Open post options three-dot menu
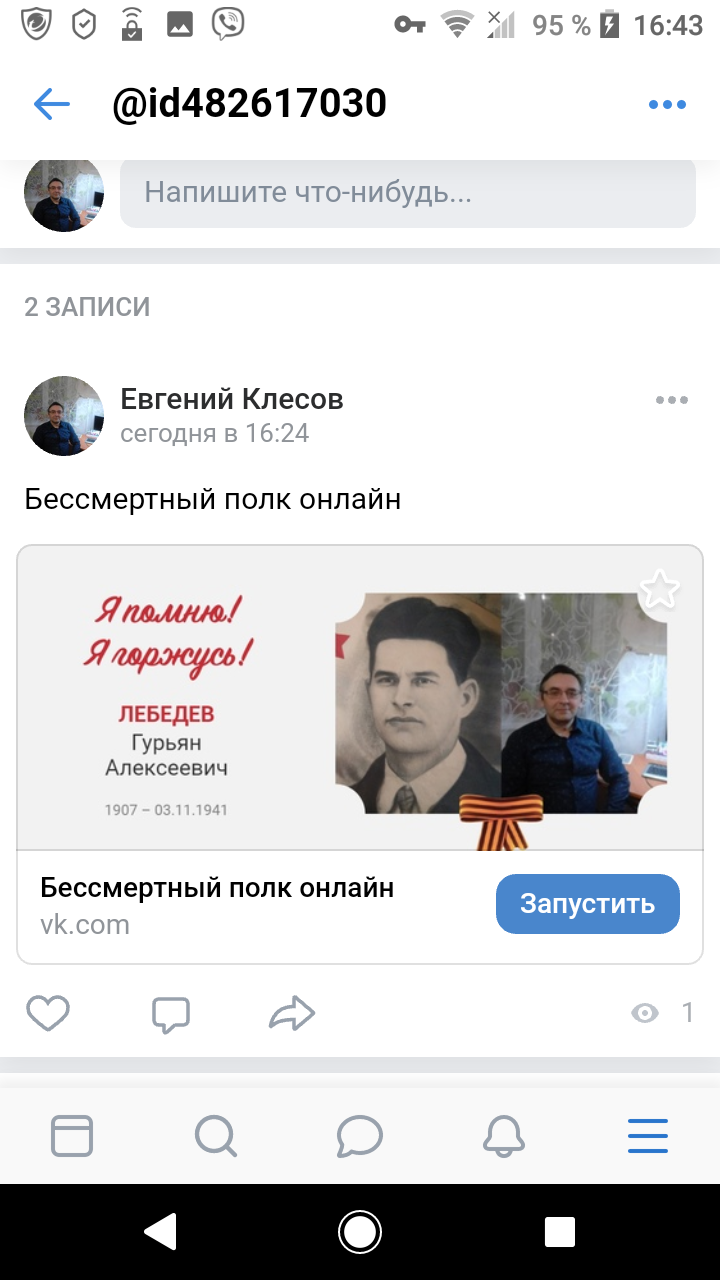Image resolution: width=720 pixels, height=1280 pixels. 672,400
